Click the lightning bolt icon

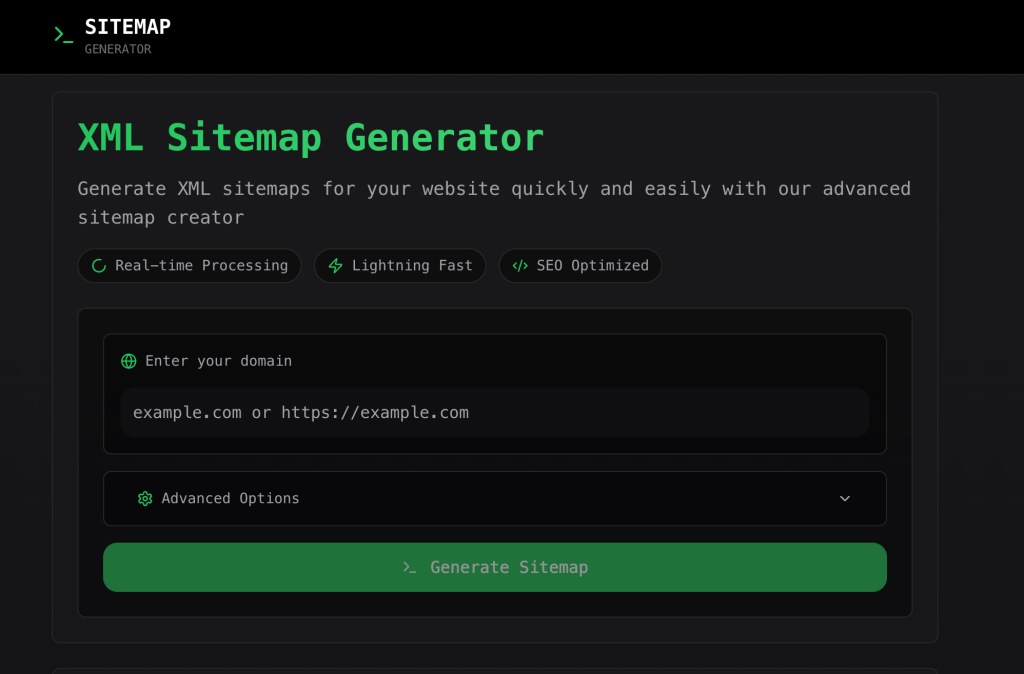(x=336, y=266)
